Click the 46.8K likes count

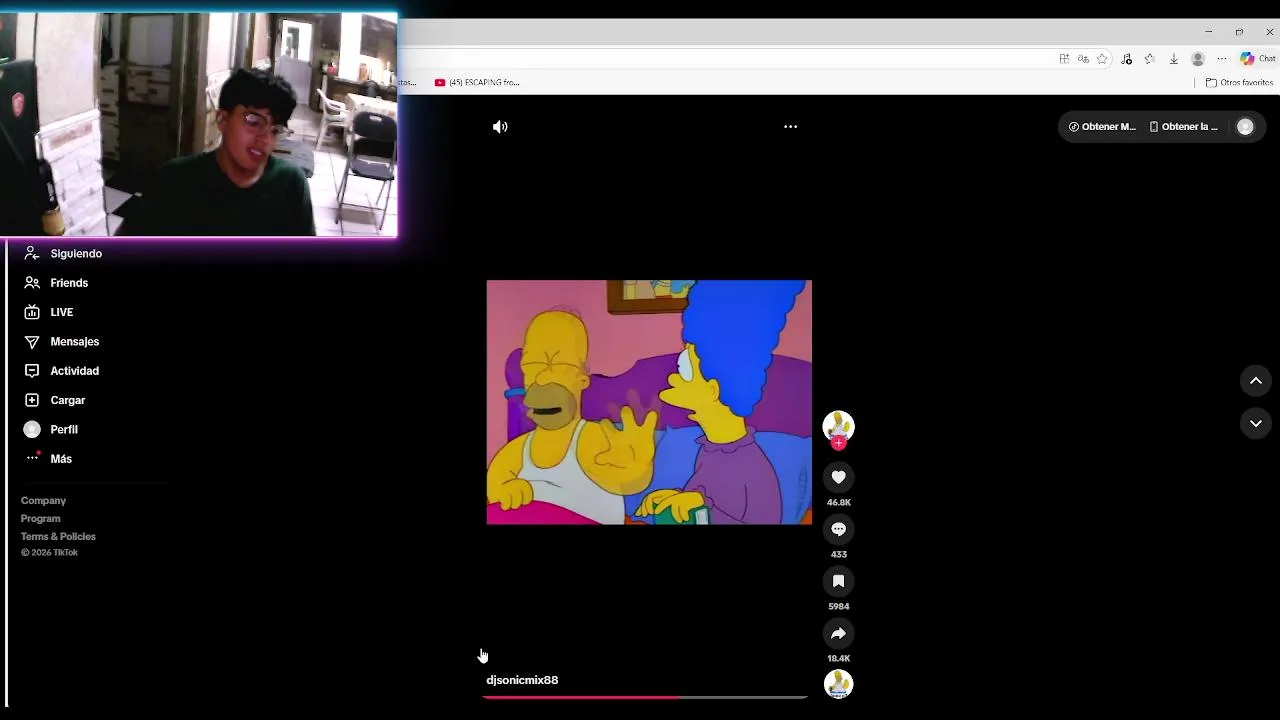(838, 502)
